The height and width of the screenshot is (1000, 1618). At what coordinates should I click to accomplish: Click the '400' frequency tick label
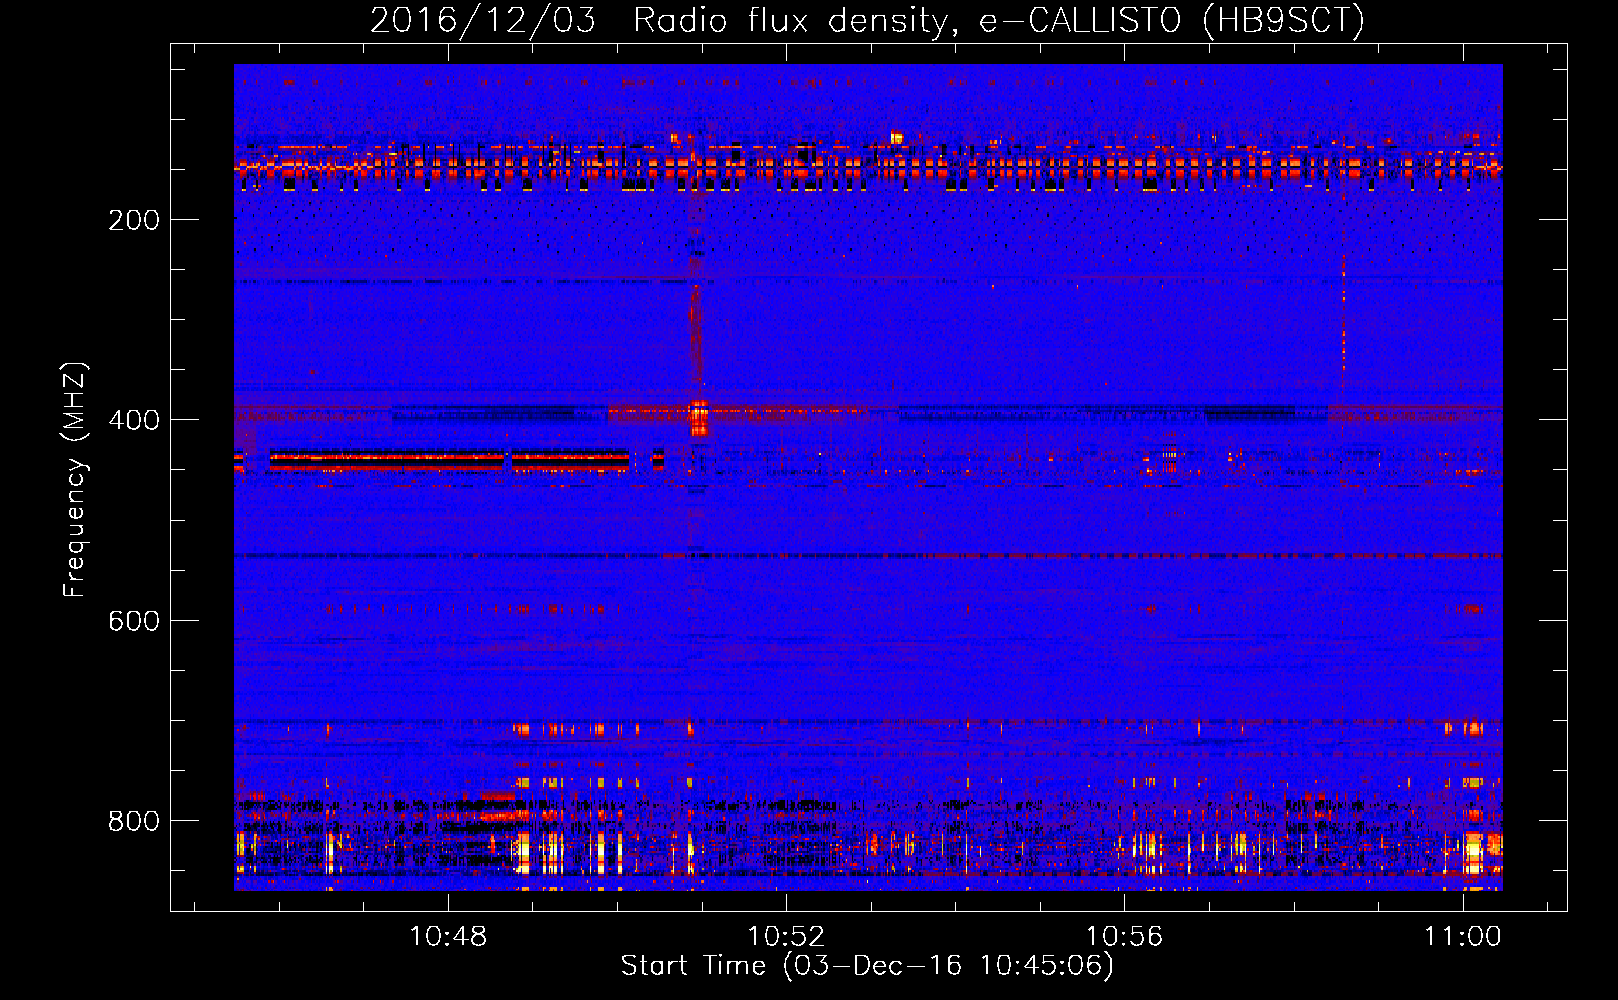coord(134,420)
